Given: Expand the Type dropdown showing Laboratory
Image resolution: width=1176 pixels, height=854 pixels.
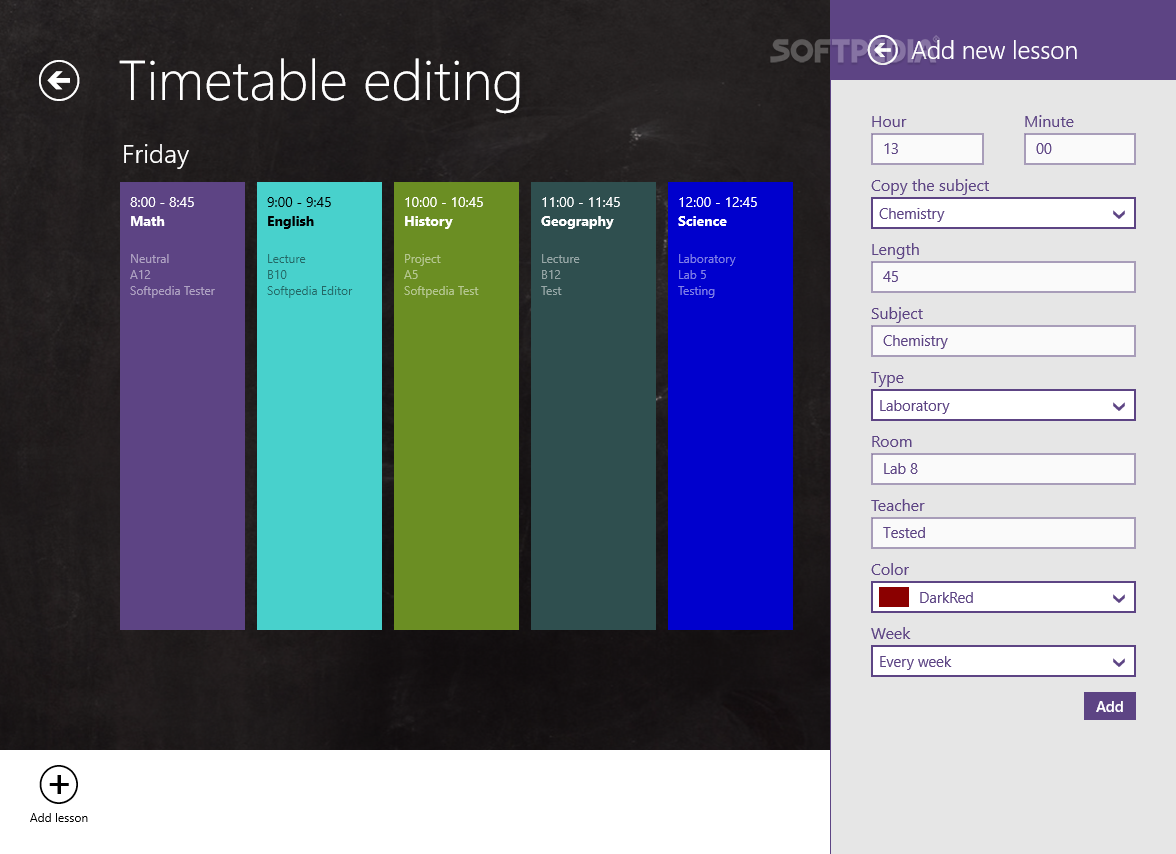Looking at the screenshot, I should (1003, 406).
